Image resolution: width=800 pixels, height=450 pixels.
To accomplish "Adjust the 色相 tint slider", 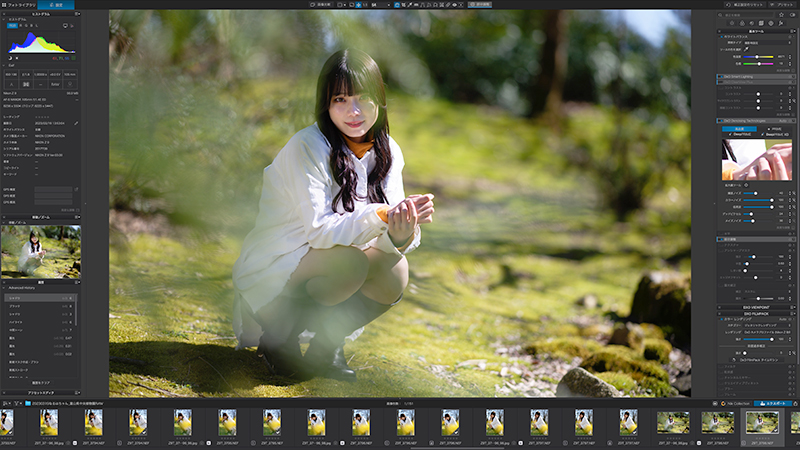I will pos(758,64).
